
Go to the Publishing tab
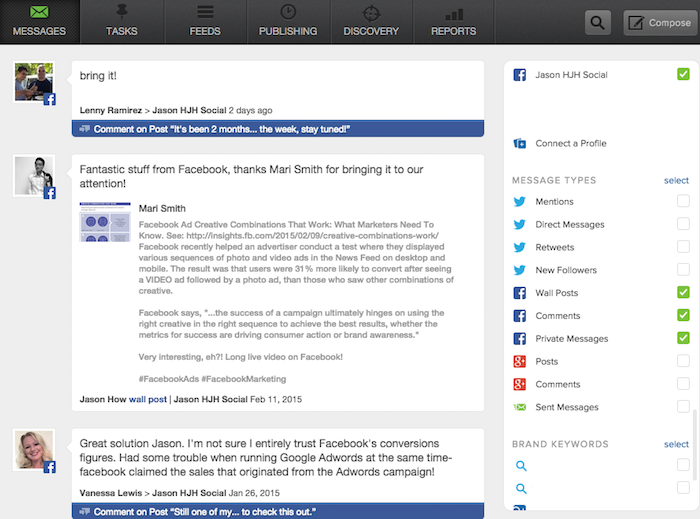point(288,21)
